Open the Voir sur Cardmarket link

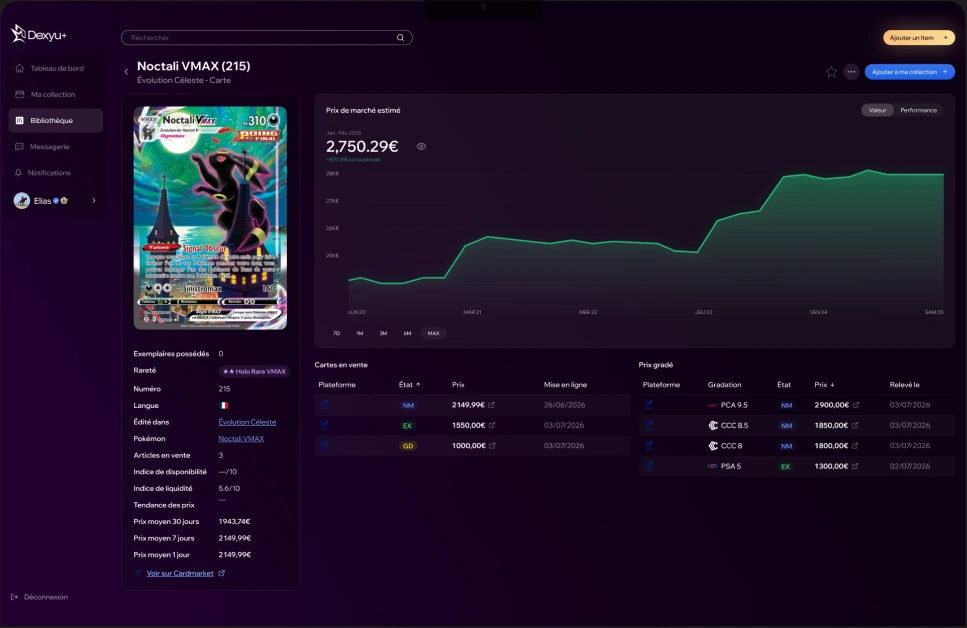[x=180, y=574]
